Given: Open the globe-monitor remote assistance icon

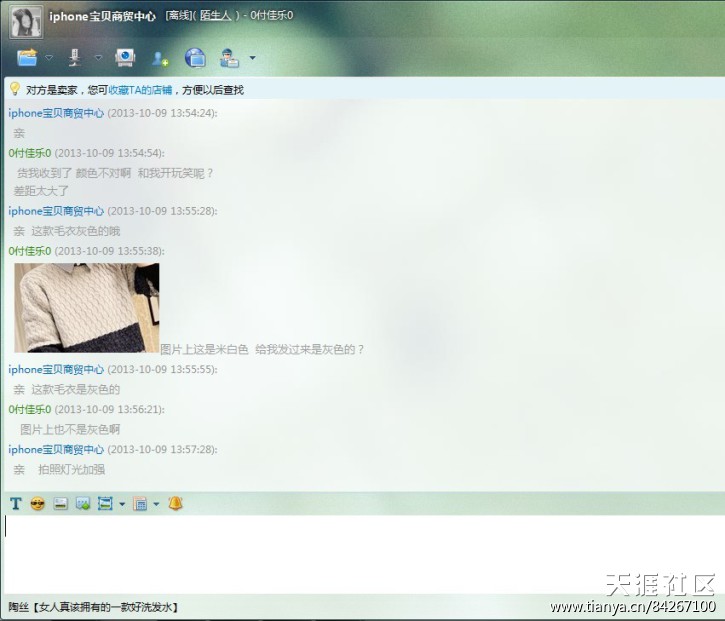Looking at the screenshot, I should click(195, 58).
